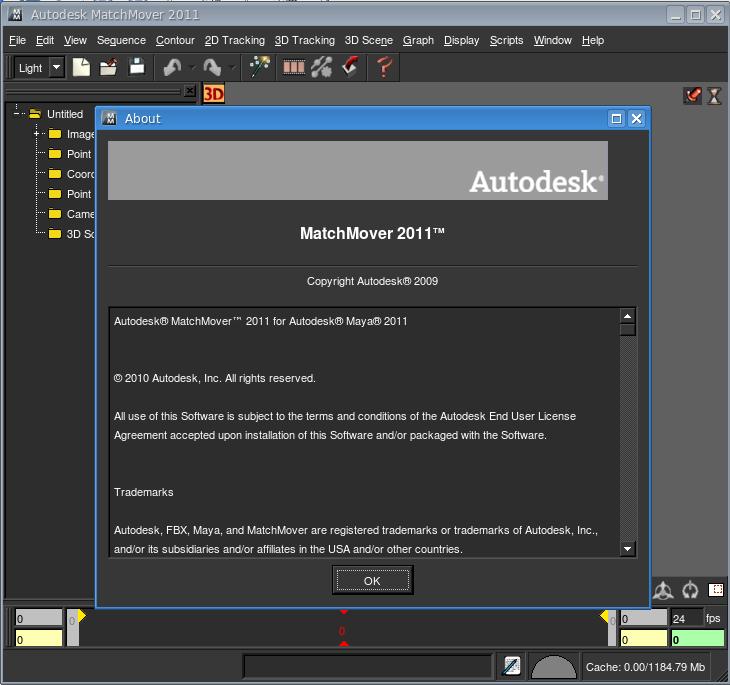Collapse the Untitled project tree node
The image size is (730, 685).
coord(17,114)
